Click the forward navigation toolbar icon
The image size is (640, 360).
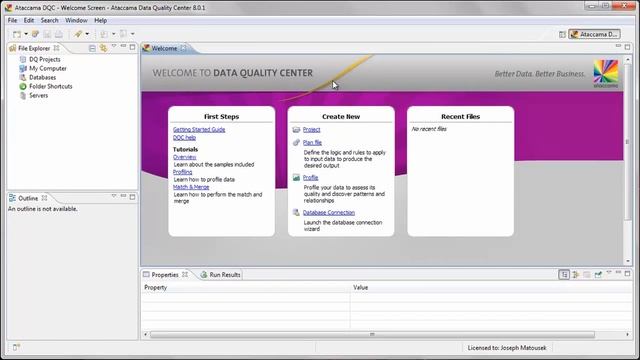pos(123,34)
